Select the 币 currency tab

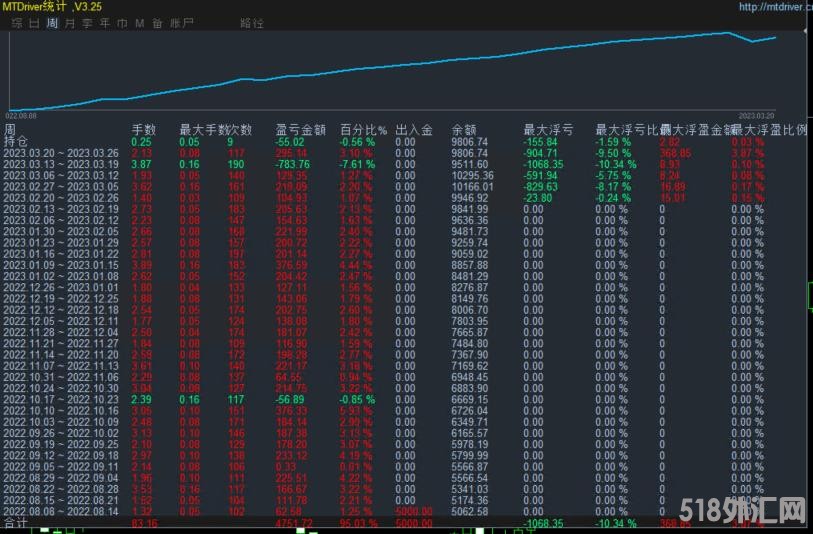[122, 22]
